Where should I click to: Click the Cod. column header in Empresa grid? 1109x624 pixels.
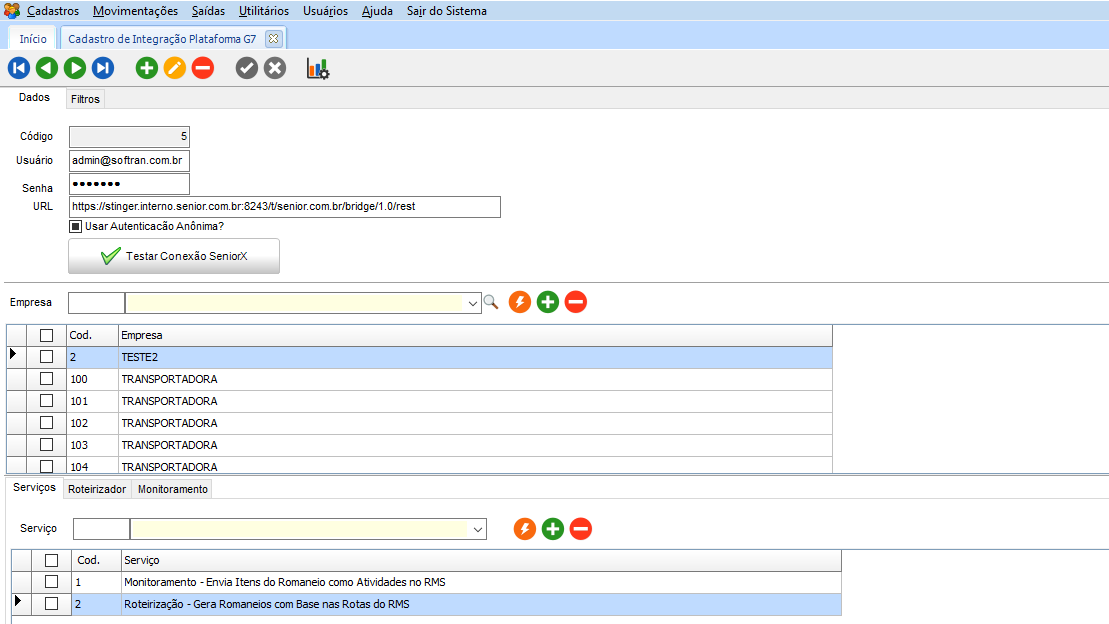[93, 335]
